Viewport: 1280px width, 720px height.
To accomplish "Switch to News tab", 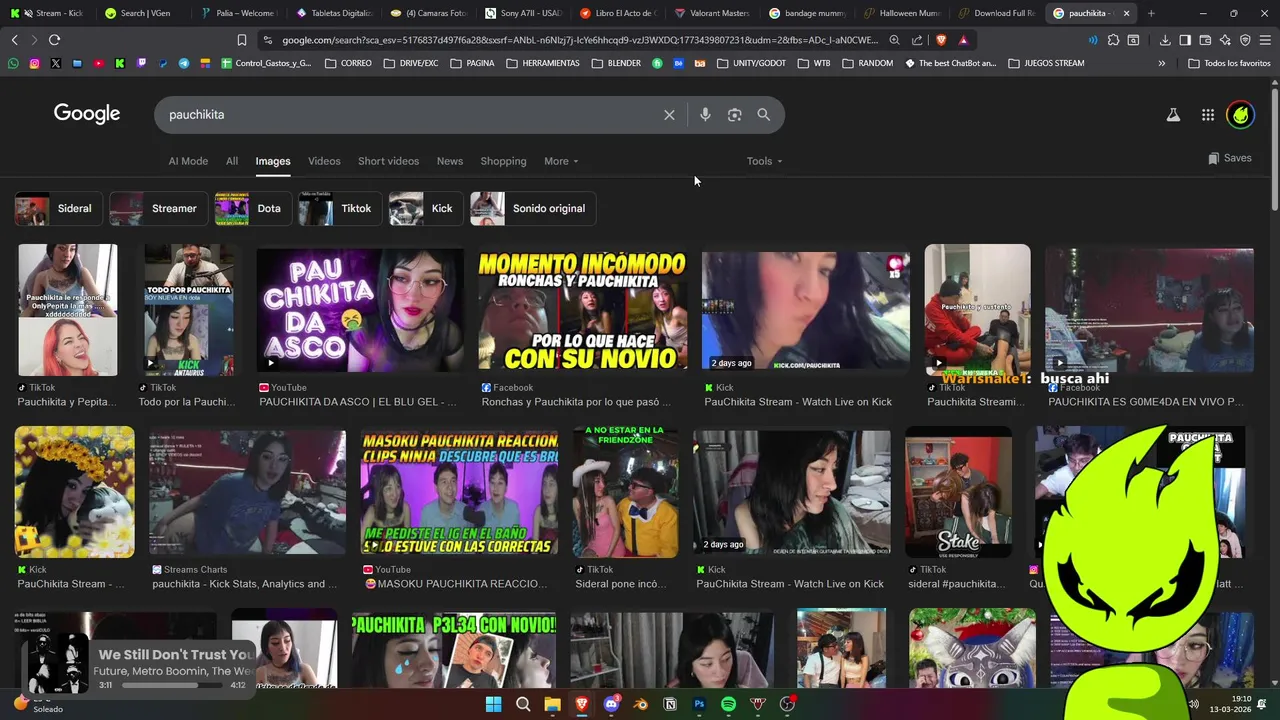I will coord(450,161).
